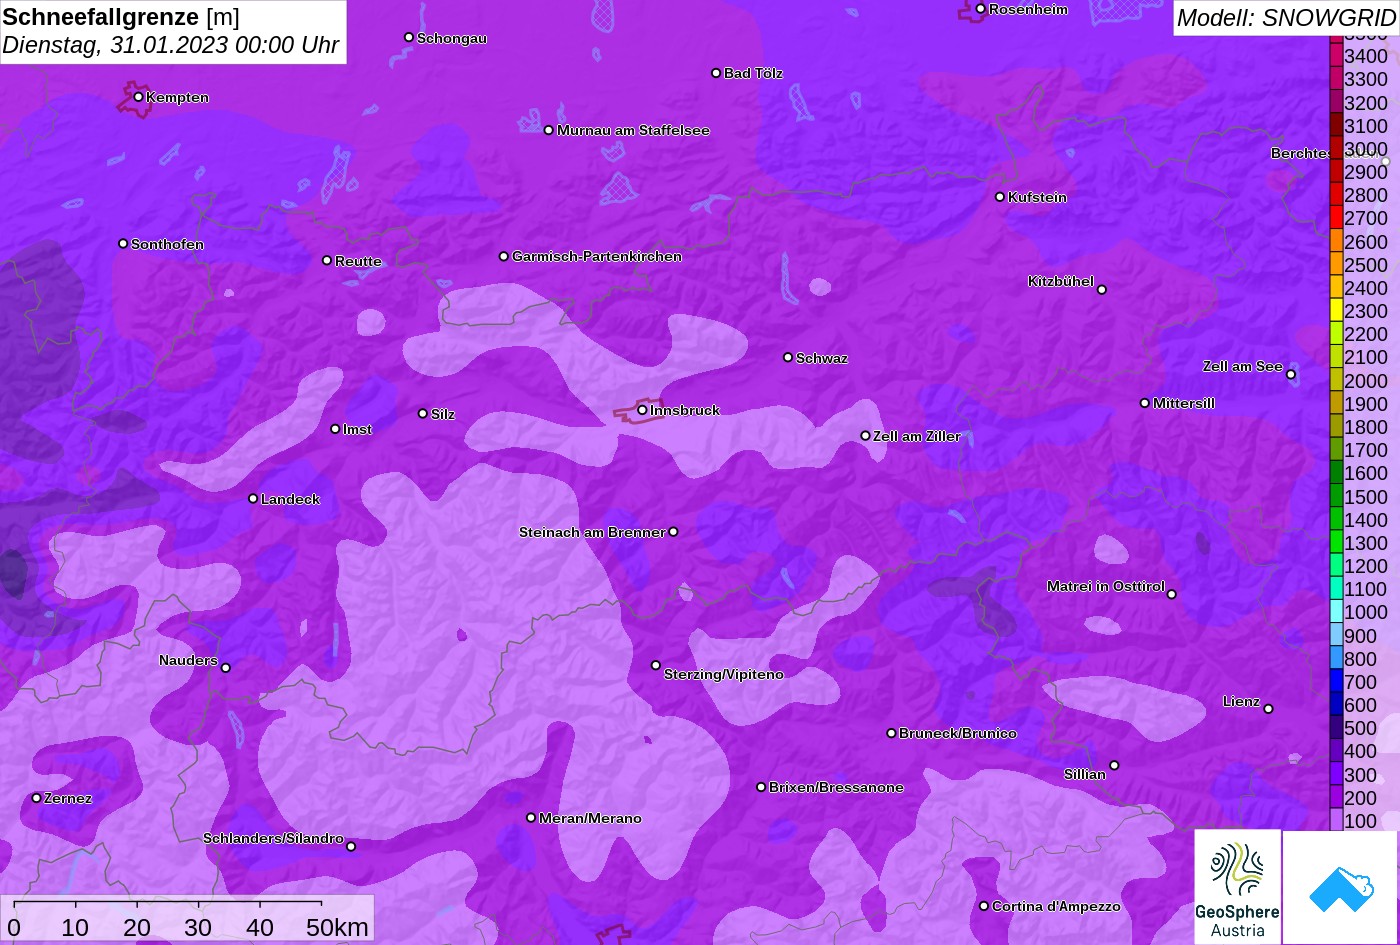This screenshot has width=1400, height=945.
Task: Click the blue cloud house logo
Action: (x=1340, y=887)
